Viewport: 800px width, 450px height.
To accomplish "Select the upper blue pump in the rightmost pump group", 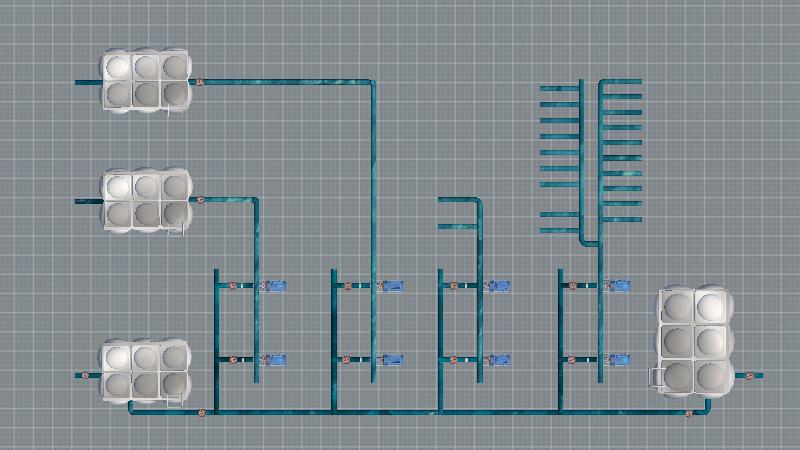I will pos(620,286).
